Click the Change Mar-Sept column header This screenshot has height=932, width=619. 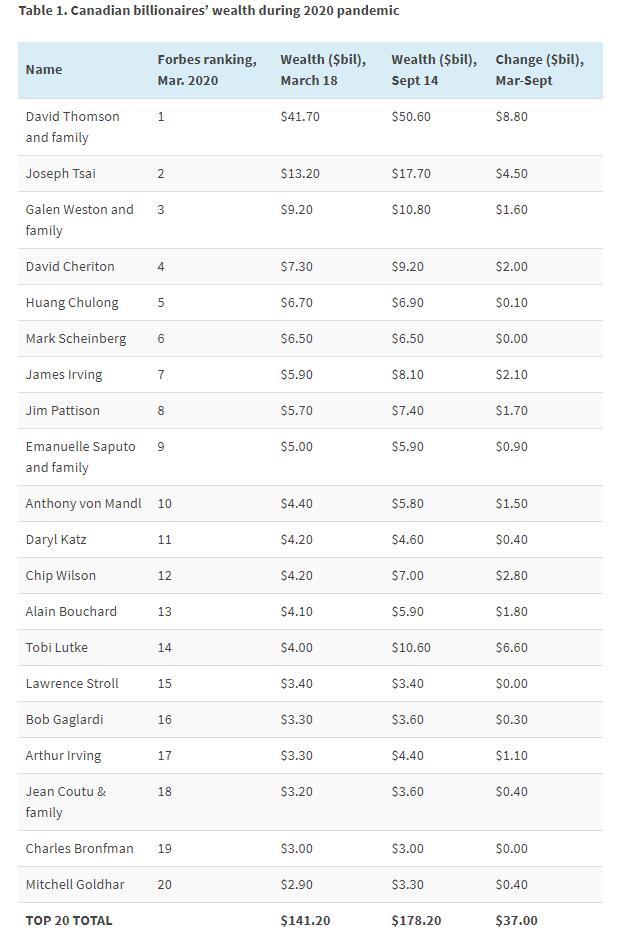pos(539,70)
